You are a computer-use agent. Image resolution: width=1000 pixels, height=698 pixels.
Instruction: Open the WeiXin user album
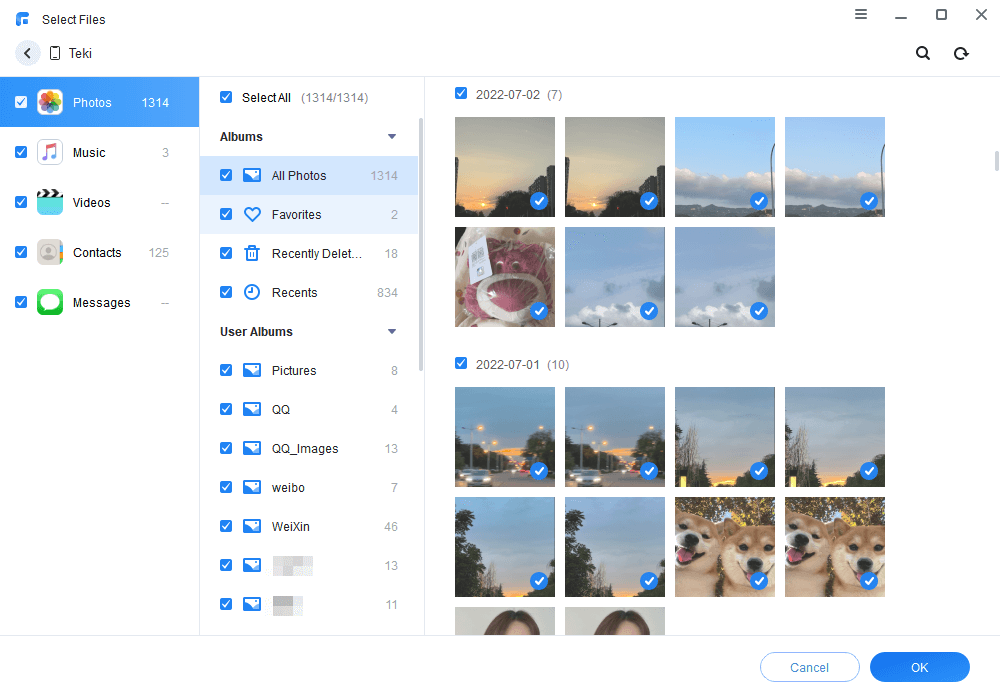pyautogui.click(x=291, y=526)
